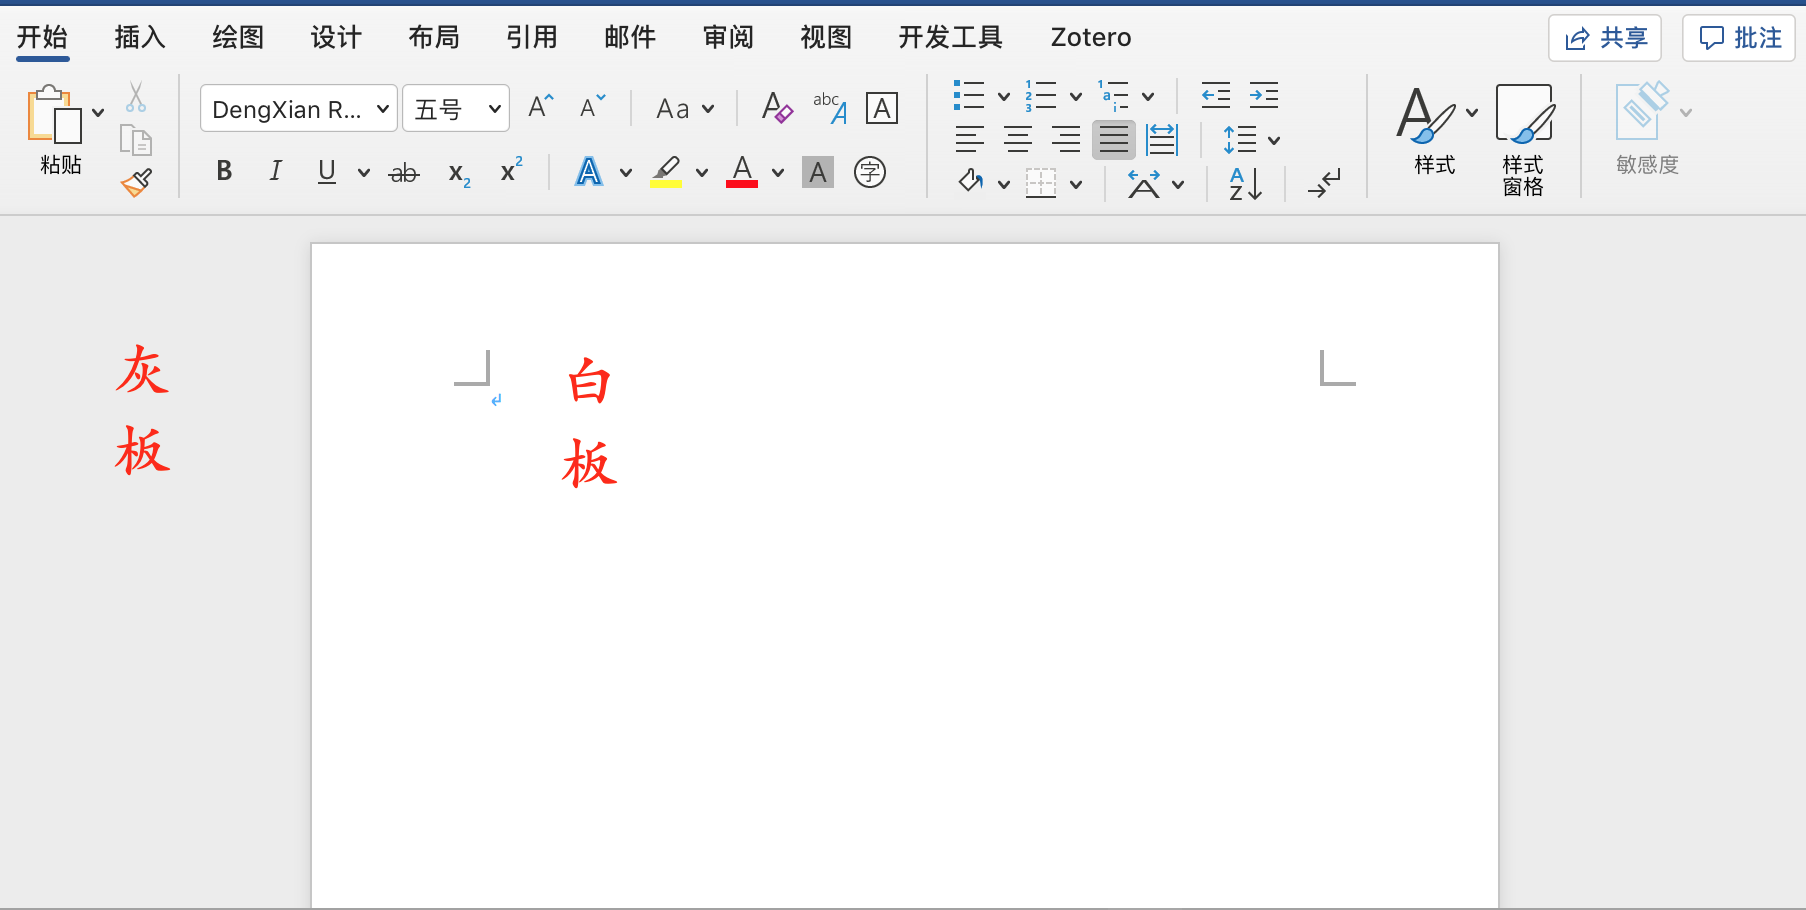Image resolution: width=1806 pixels, height=910 pixels.
Task: Align text left
Action: click(970, 139)
